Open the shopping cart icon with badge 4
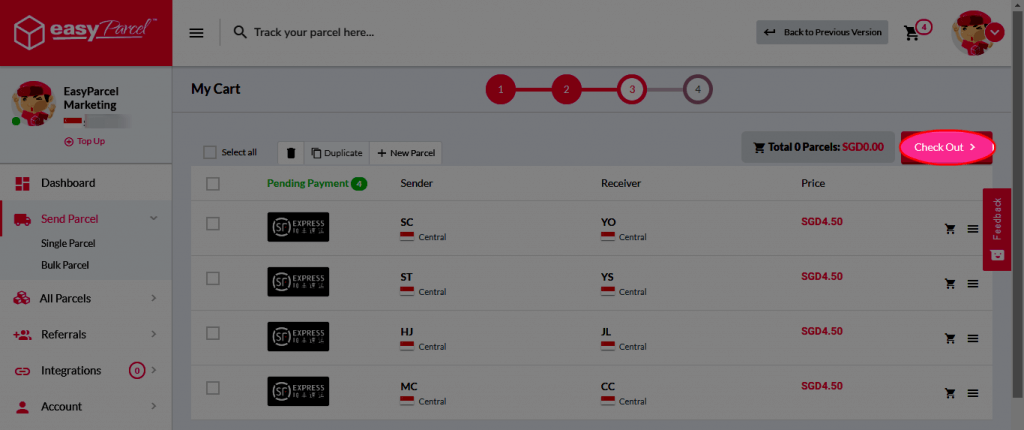This screenshot has height=430, width=1024. 912,33
